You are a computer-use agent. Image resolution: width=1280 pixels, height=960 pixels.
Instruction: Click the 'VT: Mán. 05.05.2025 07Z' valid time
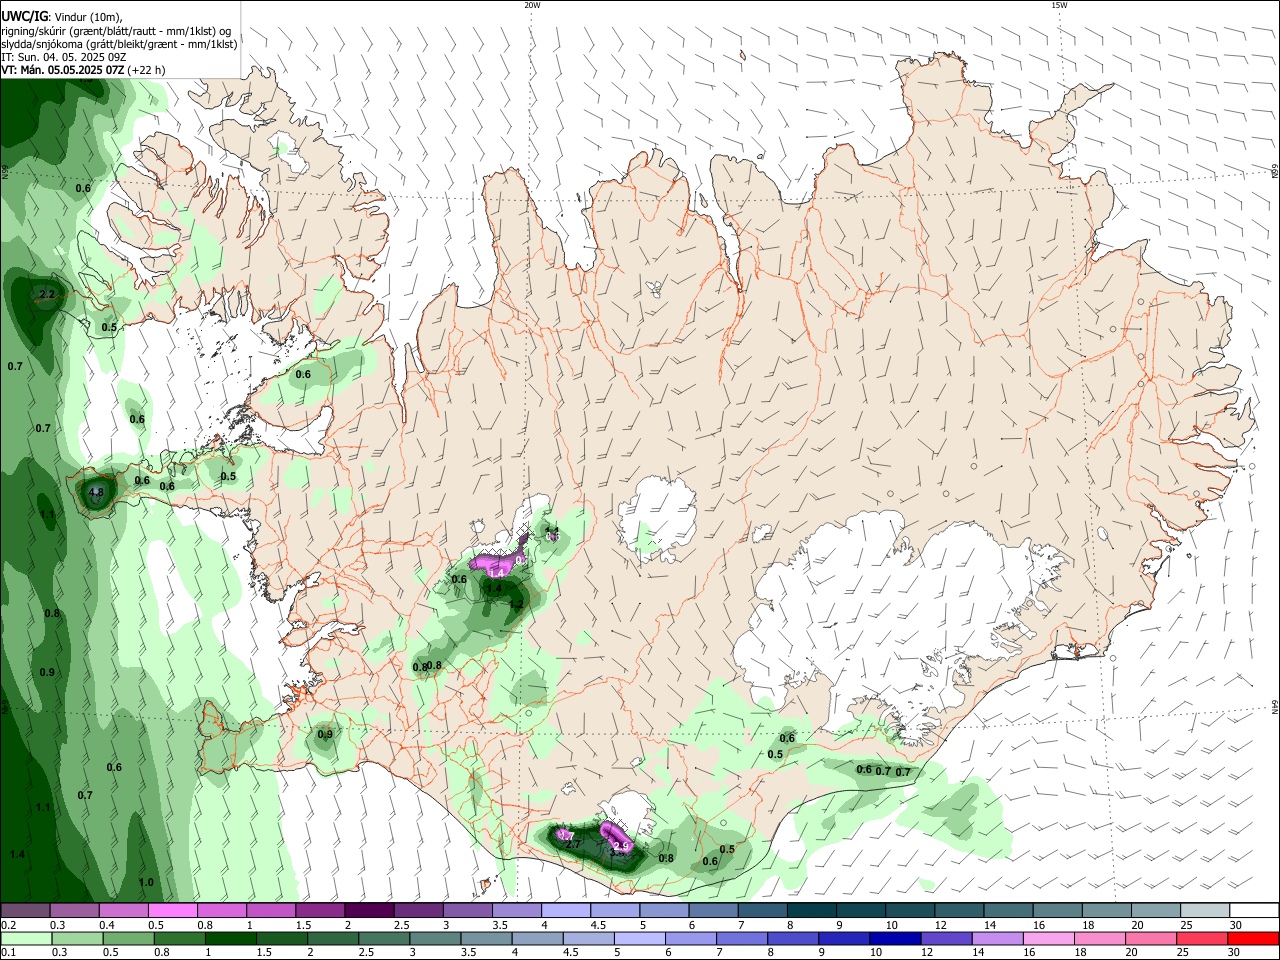[x=63, y=70]
